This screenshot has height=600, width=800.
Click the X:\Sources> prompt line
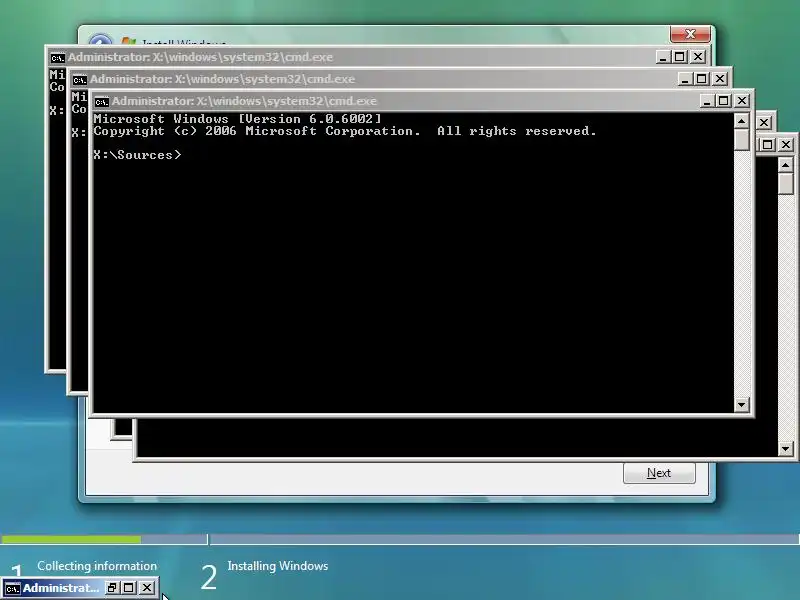tap(137, 155)
